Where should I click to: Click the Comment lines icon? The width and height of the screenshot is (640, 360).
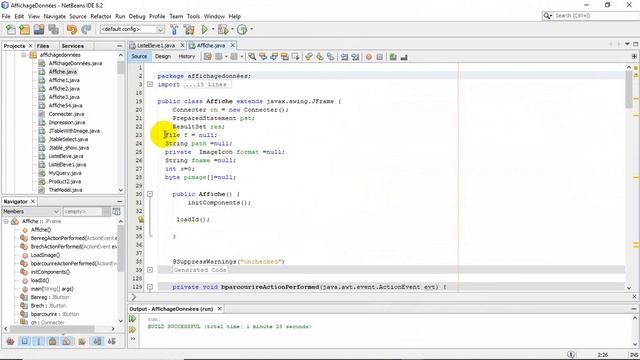pyautogui.click(x=393, y=57)
